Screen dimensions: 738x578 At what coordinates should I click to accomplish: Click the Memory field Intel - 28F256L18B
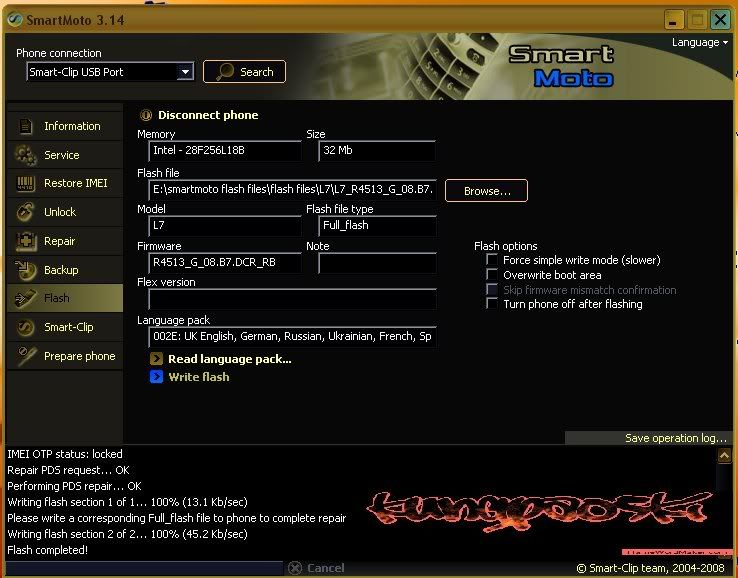coord(225,151)
